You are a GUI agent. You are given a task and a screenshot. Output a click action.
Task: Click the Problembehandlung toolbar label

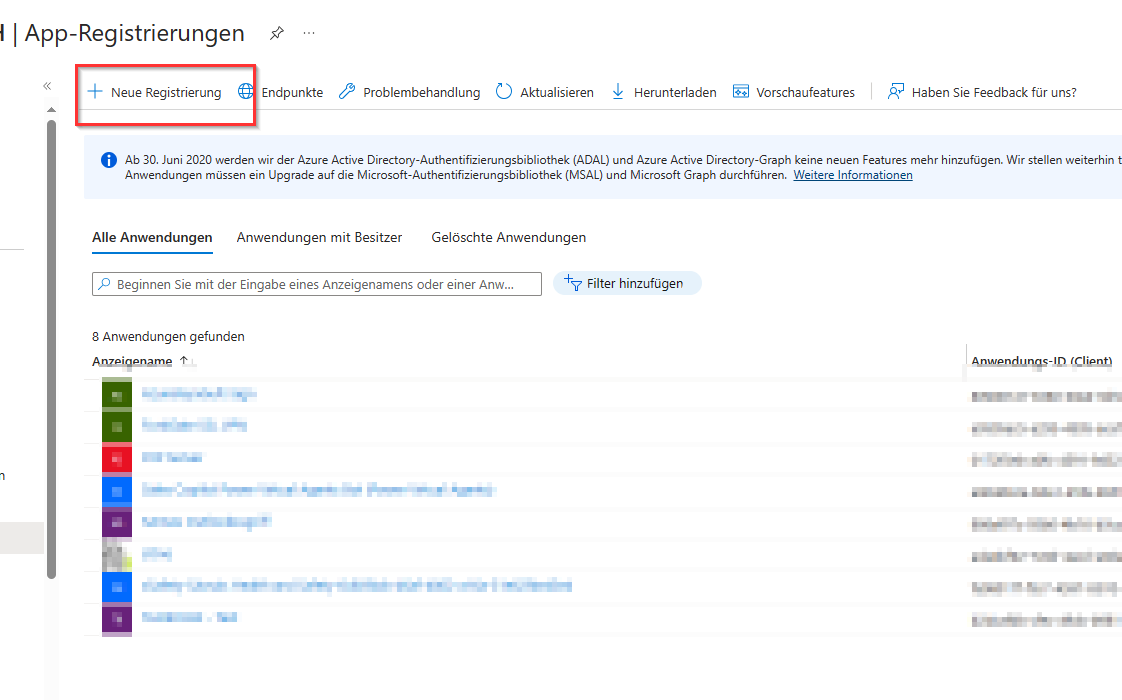coord(421,92)
